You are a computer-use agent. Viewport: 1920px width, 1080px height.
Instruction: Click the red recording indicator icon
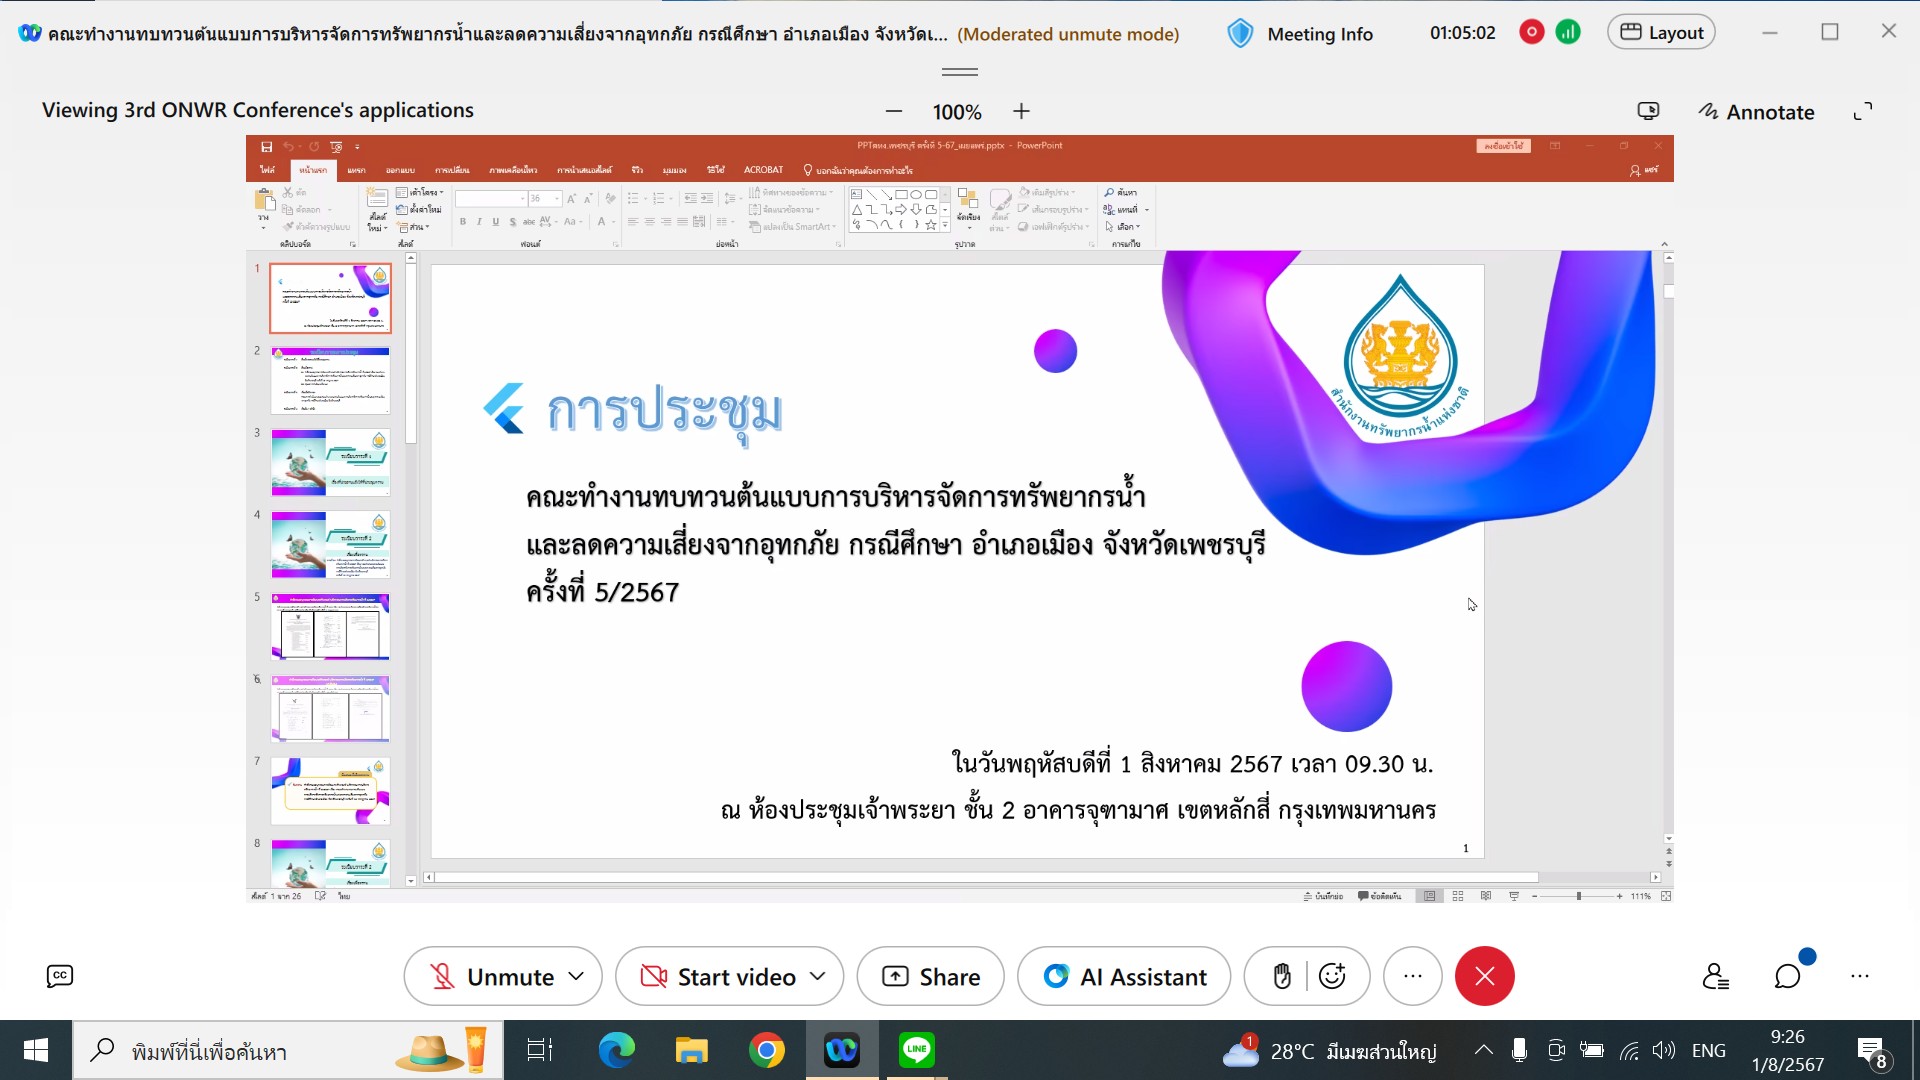click(x=1531, y=33)
